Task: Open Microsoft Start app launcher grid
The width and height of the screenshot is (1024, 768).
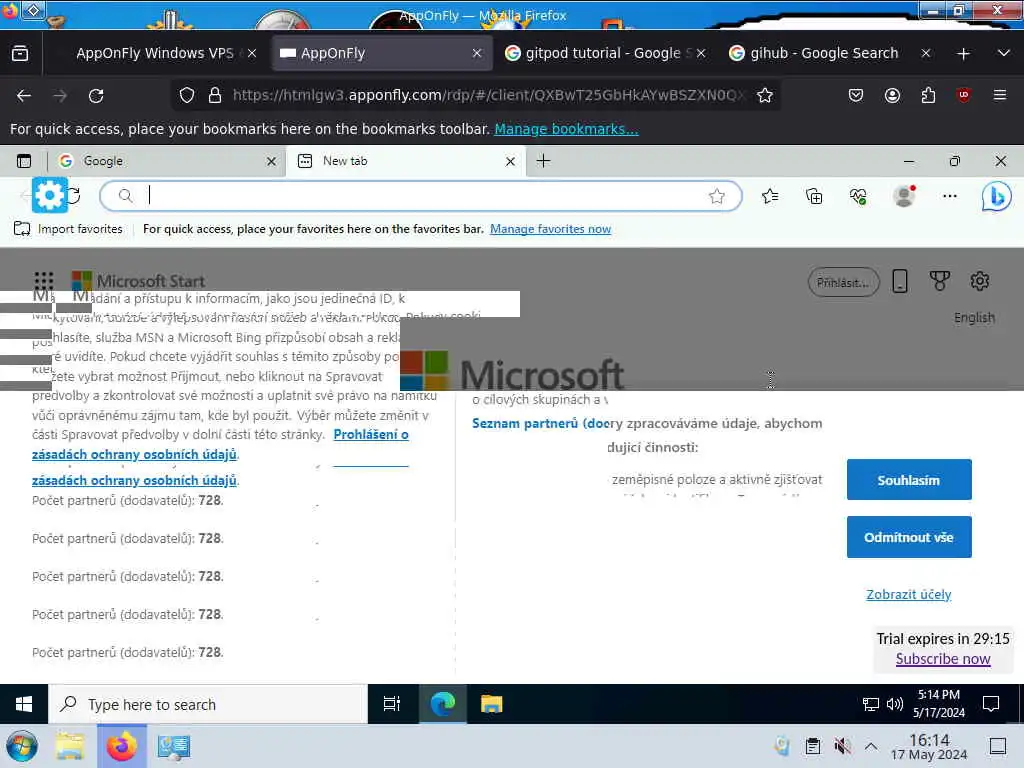Action: coord(44,281)
